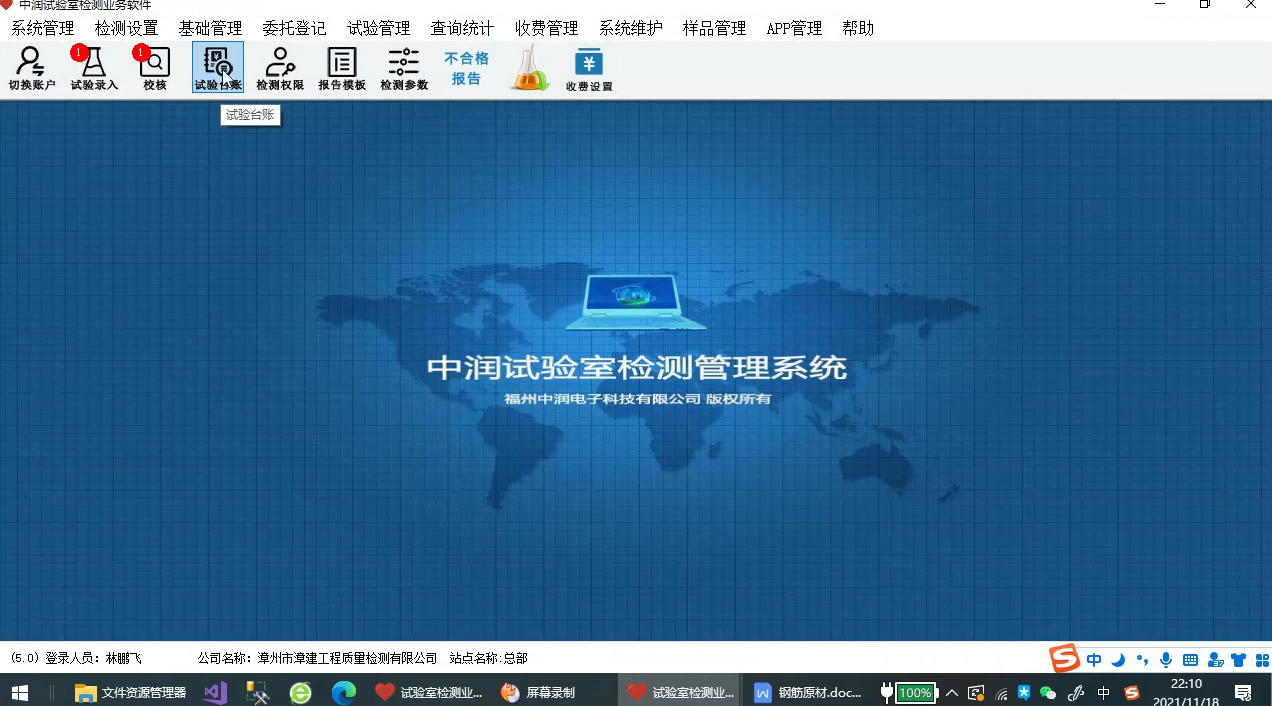Screen dimensions: 1272x706
Task: Open the 试验管理 menu
Action: (379, 28)
